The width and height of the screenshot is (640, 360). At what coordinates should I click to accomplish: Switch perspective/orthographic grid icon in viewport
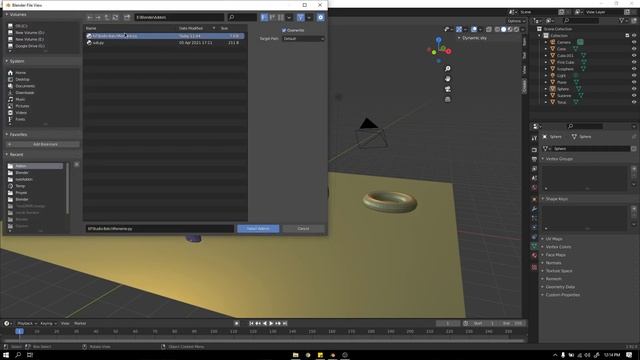[x=448, y=99]
